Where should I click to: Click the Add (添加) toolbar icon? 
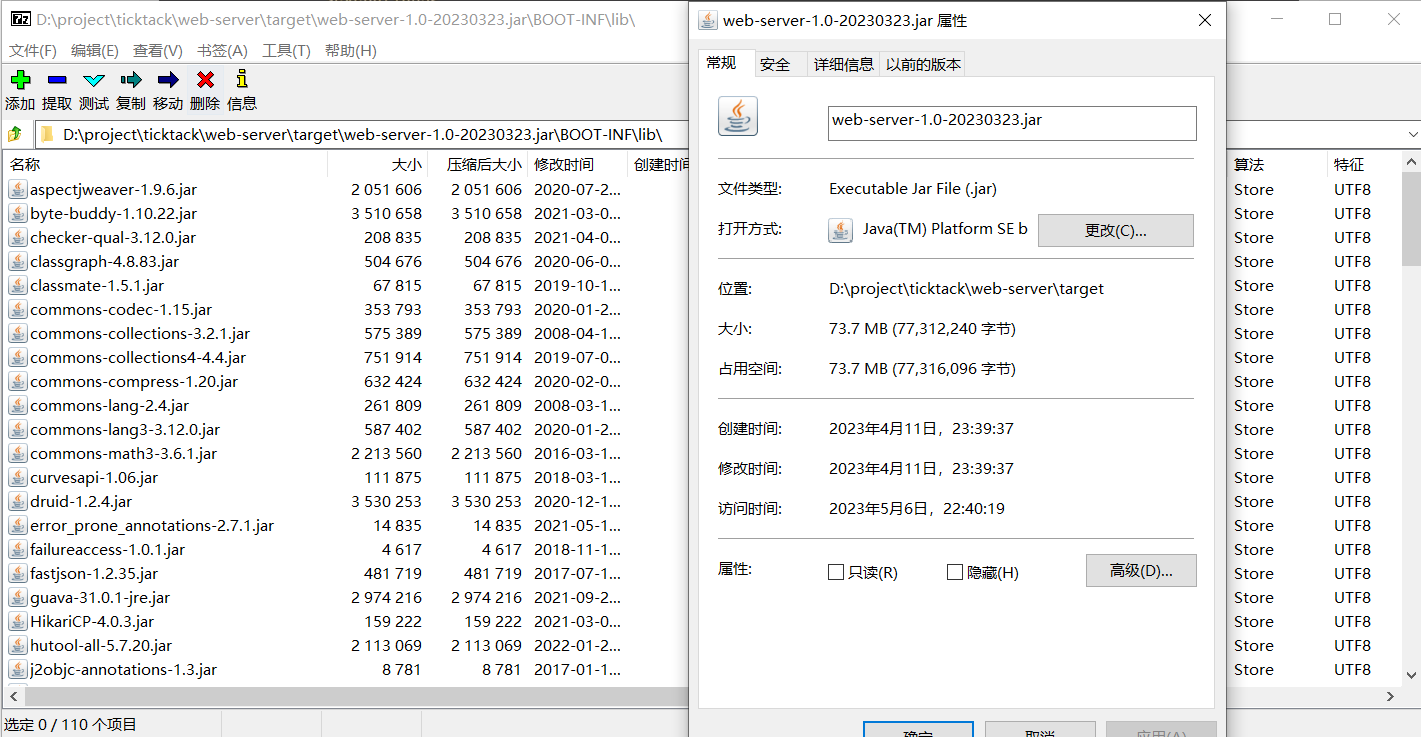point(20,80)
